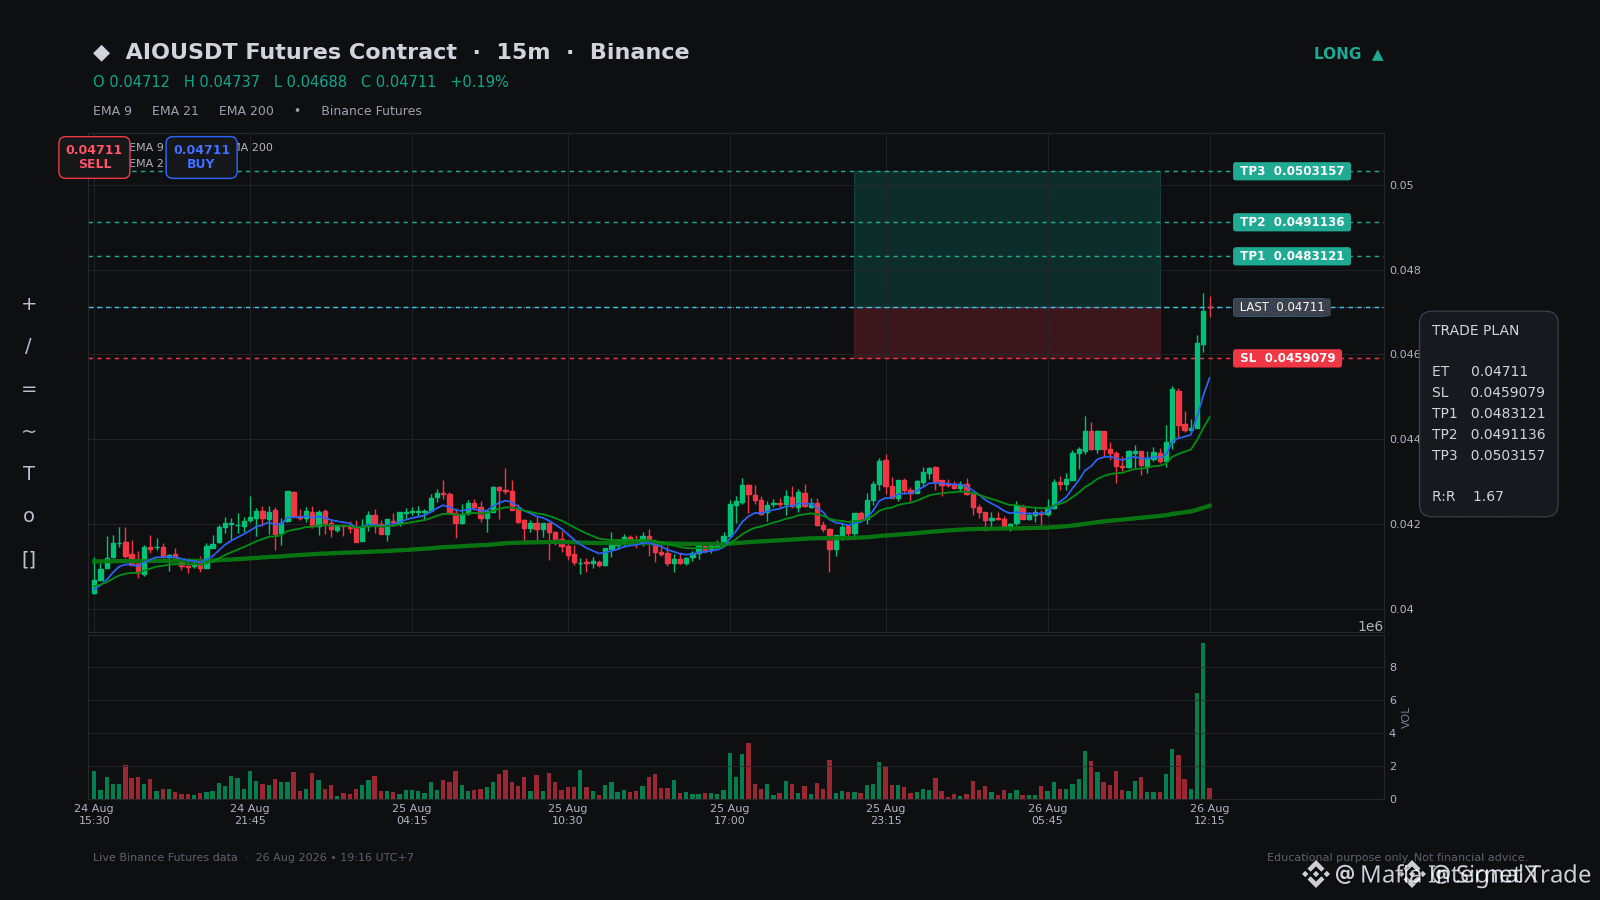Click the LAST 0.04711 price tag
This screenshot has width=1600, height=900.
coord(1281,307)
